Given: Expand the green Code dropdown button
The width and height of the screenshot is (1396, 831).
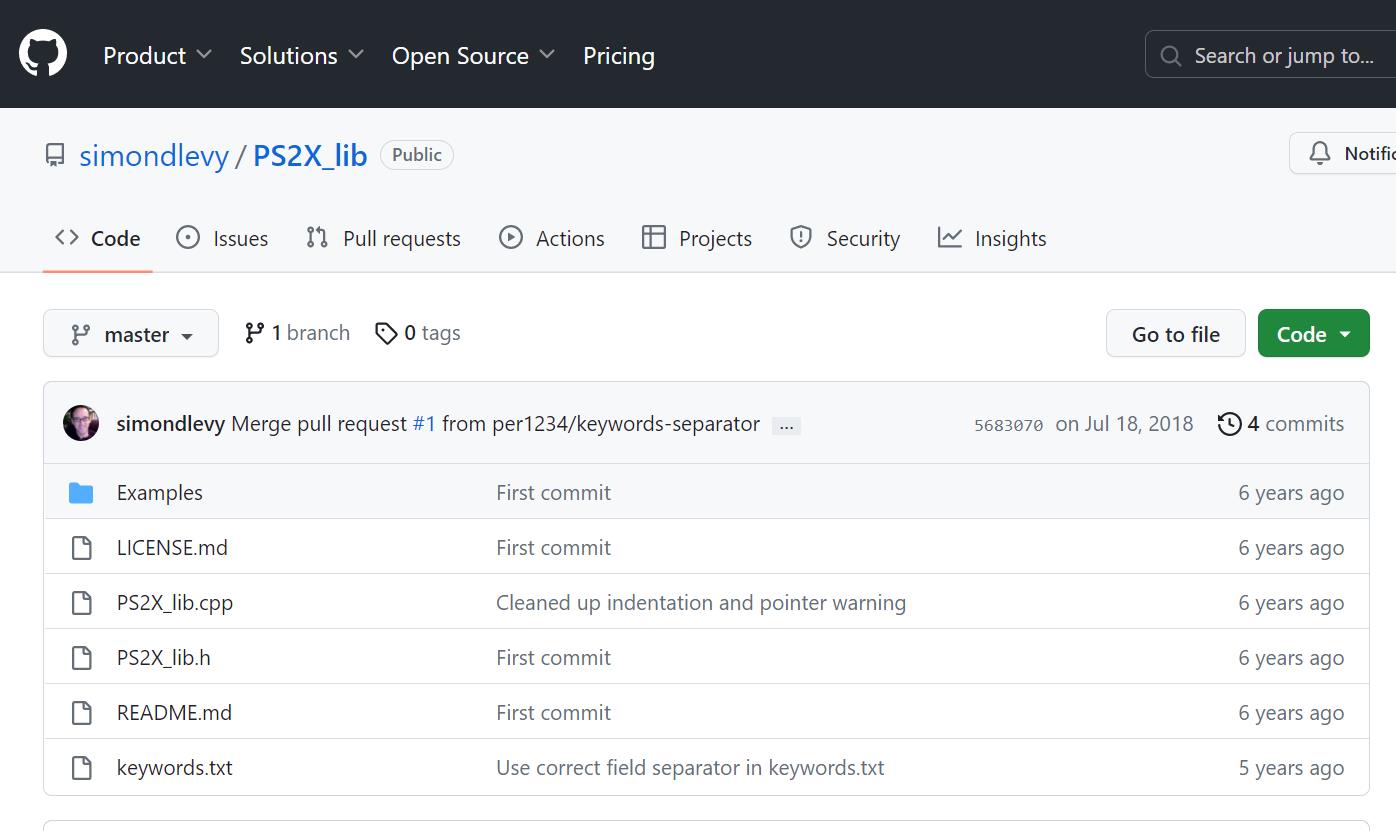Looking at the screenshot, I should [1313, 334].
